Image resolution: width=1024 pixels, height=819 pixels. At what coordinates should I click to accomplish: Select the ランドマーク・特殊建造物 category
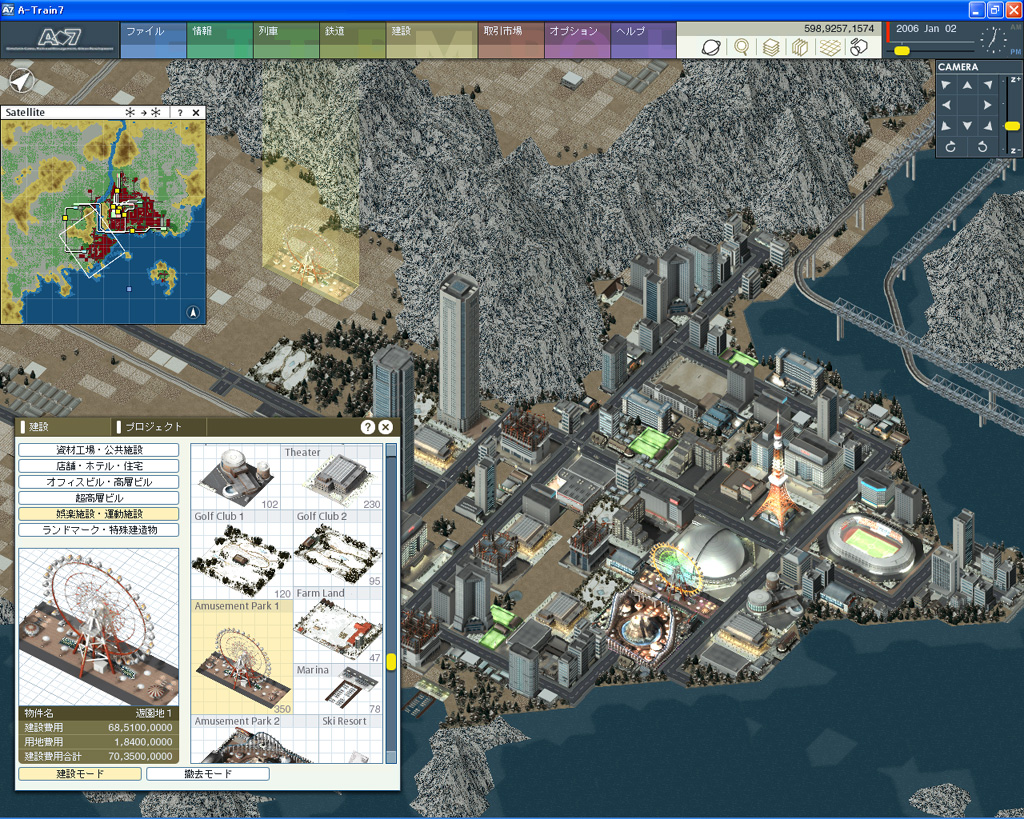(99, 530)
